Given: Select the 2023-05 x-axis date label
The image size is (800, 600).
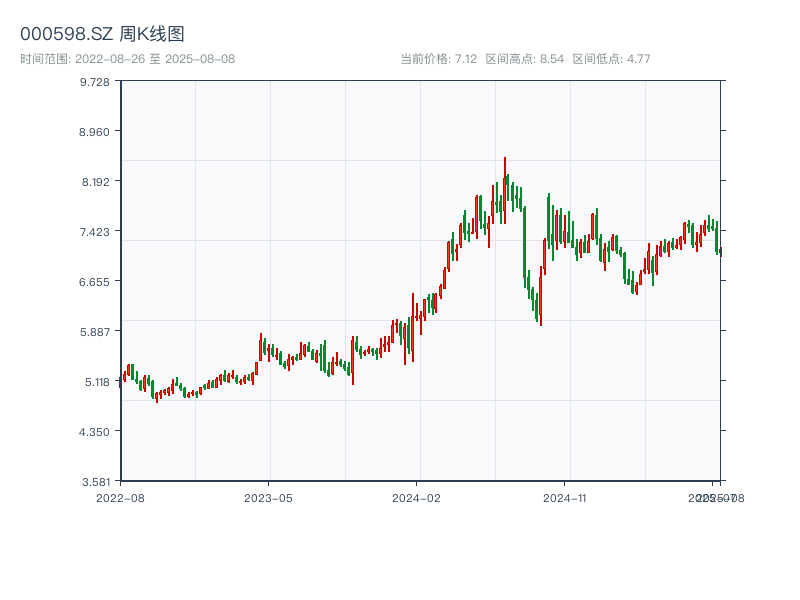Looking at the screenshot, I should [x=269, y=497].
